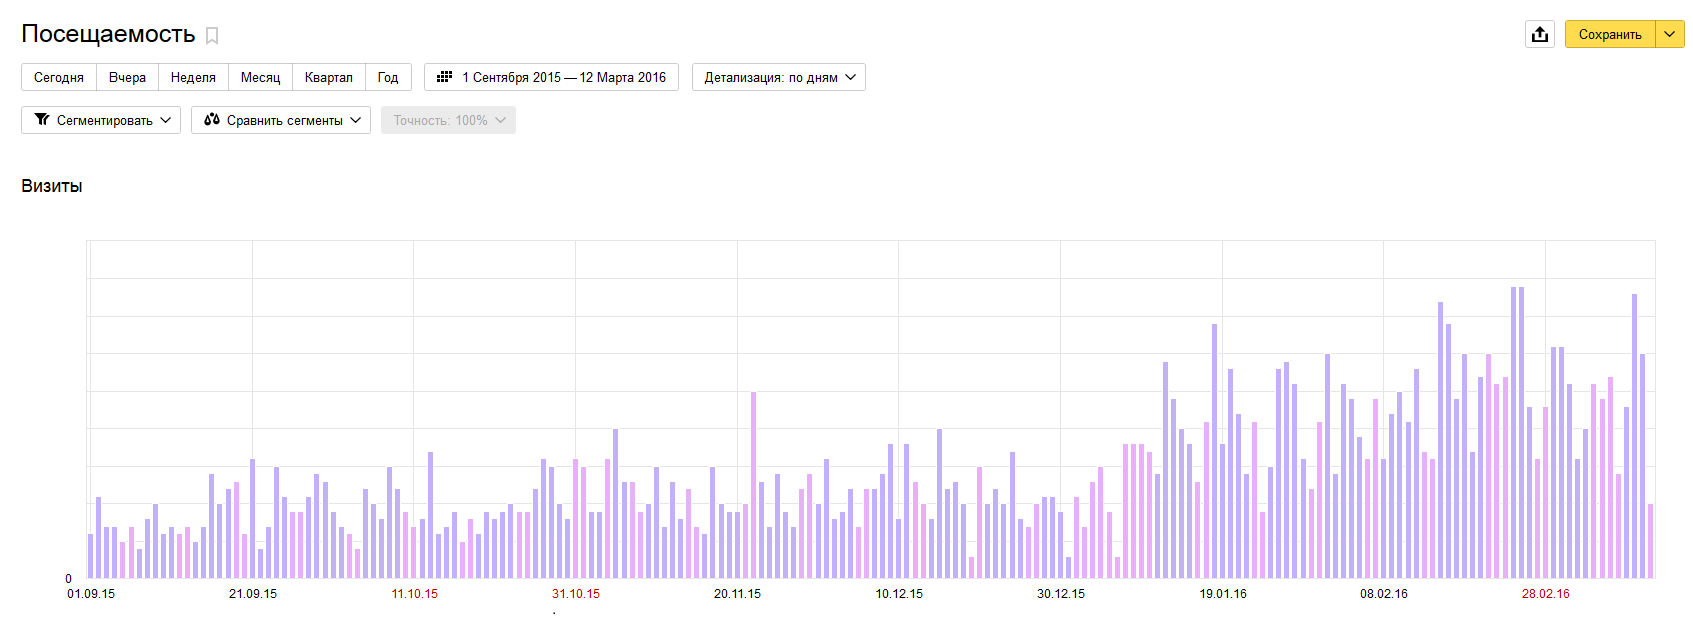Image resolution: width=1693 pixels, height=634 pixels.
Task: Click the 01.09.15 axis date label
Action: 91,594
